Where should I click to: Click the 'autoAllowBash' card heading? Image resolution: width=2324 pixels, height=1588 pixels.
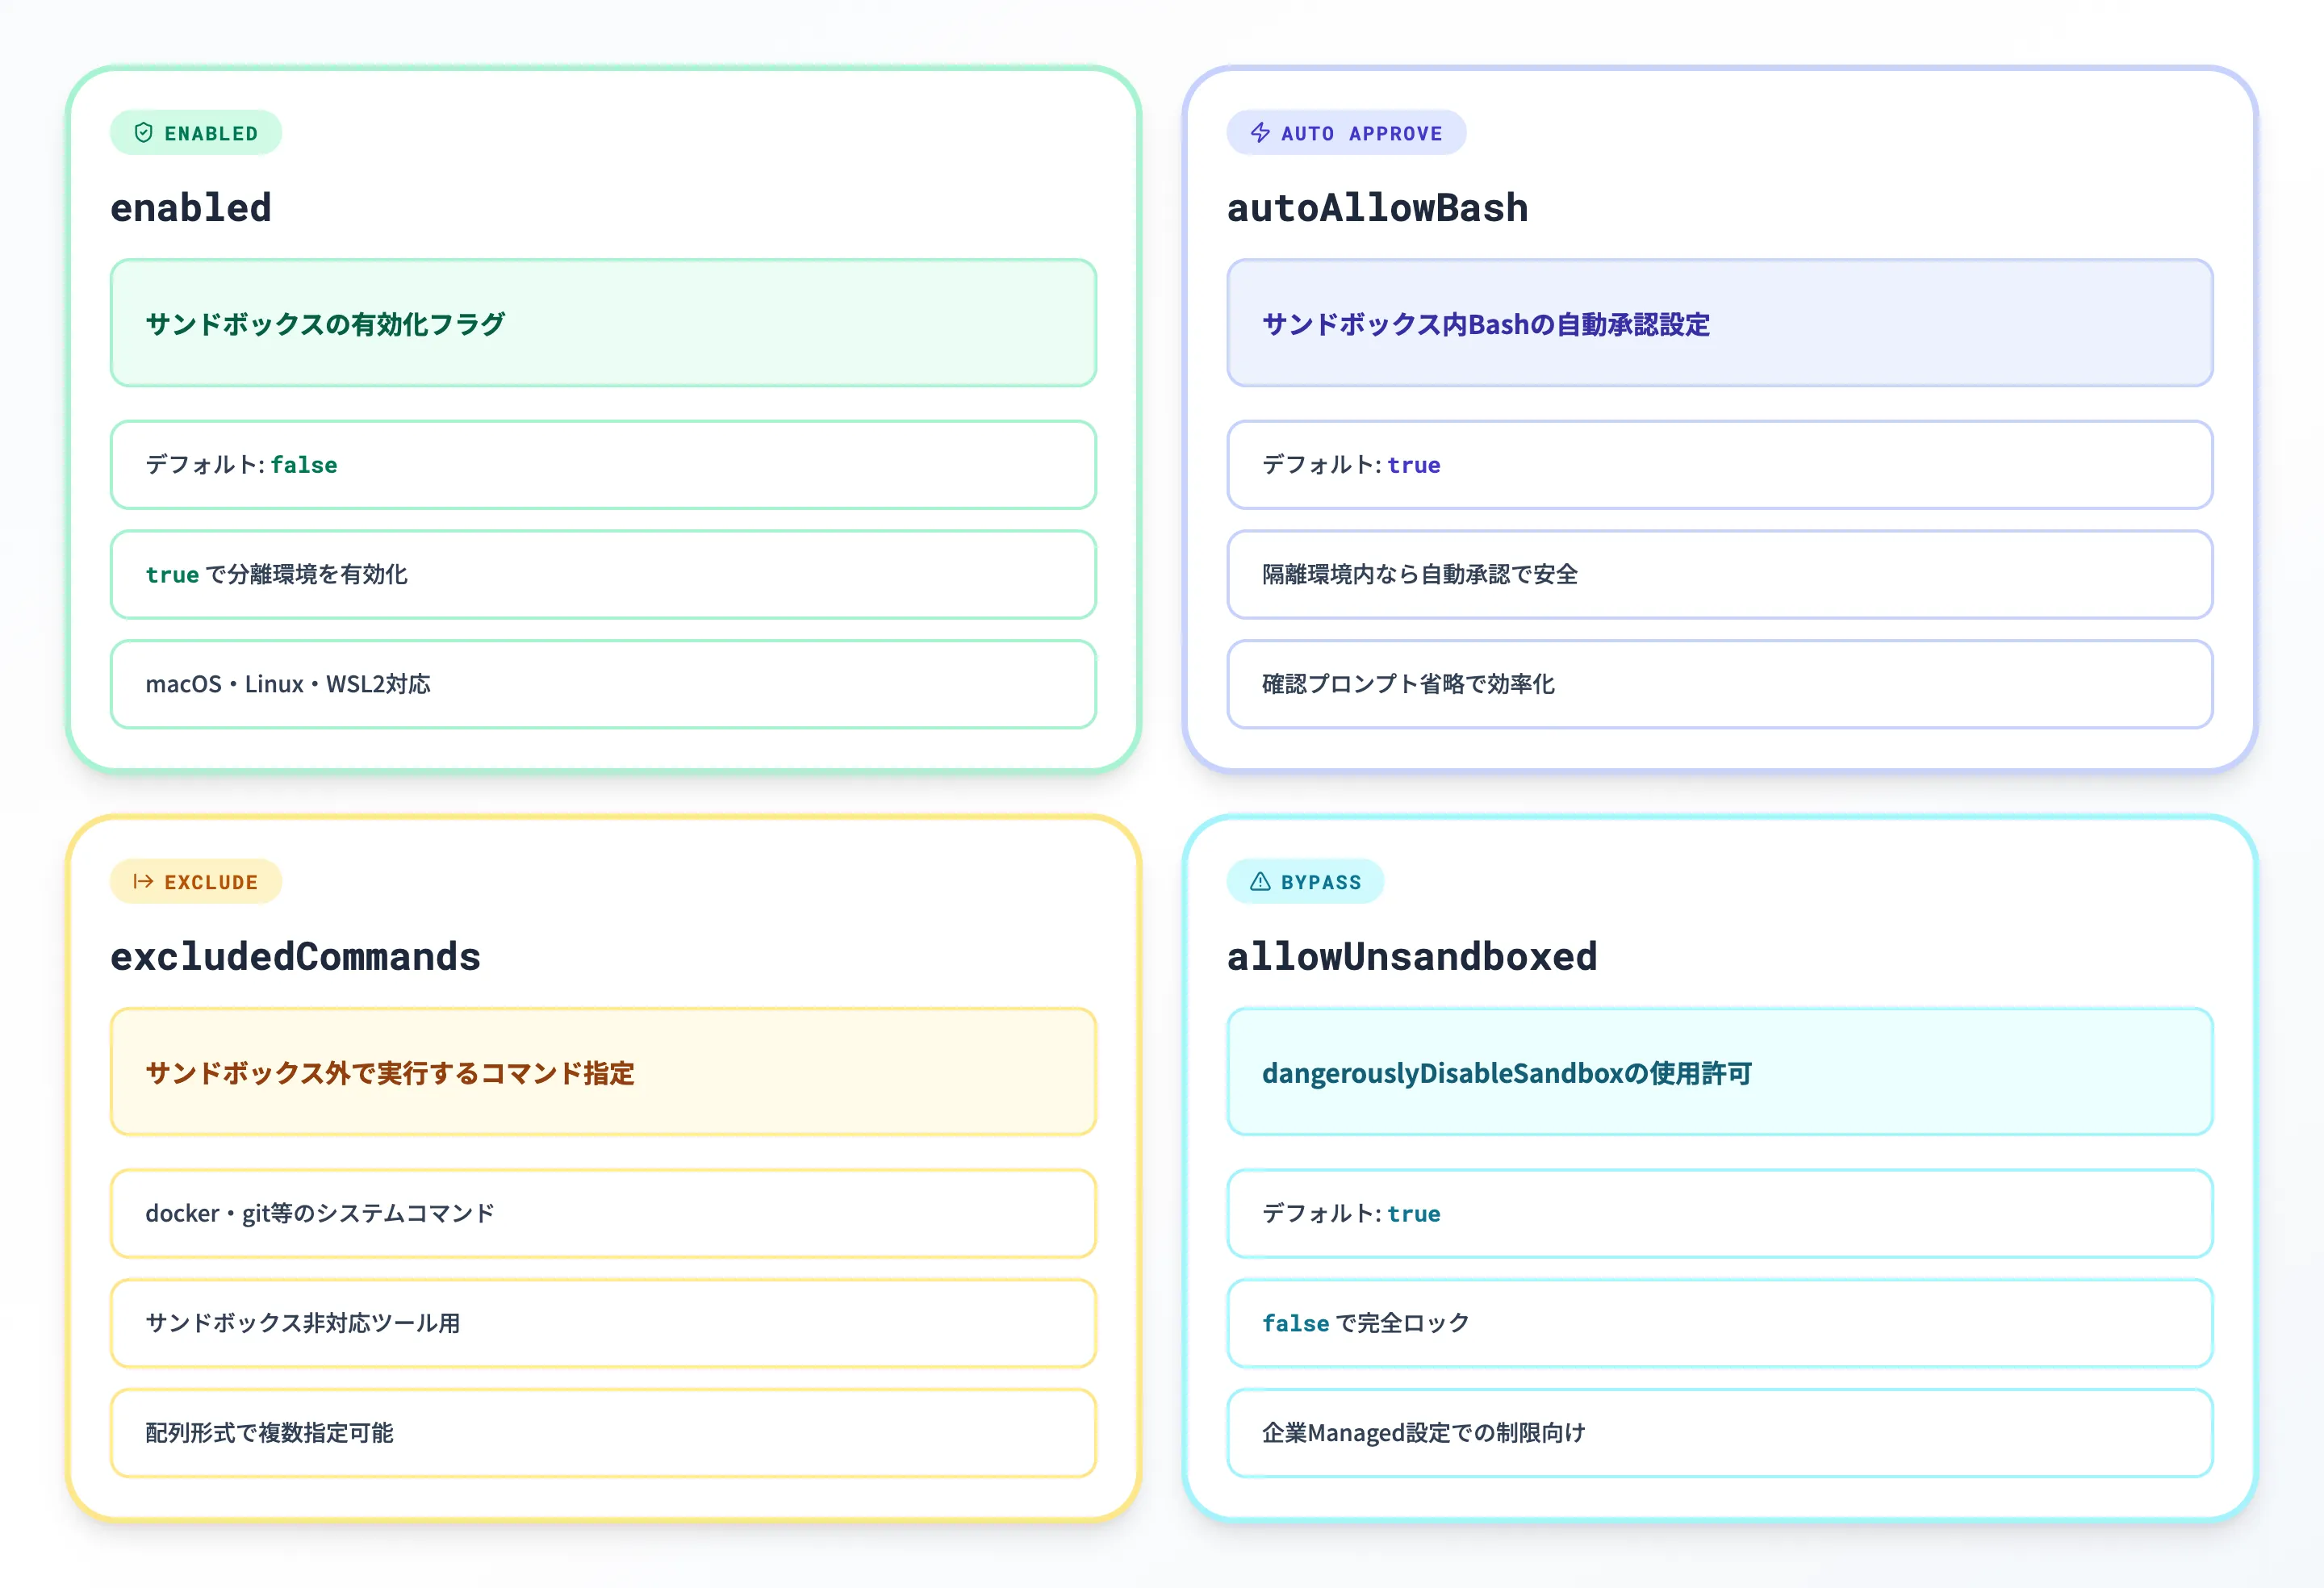click(1377, 208)
